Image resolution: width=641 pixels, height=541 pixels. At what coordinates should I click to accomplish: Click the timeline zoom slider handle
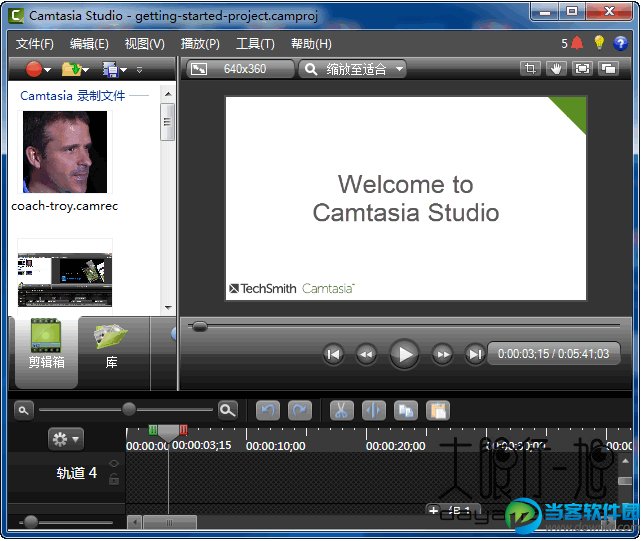pyautogui.click(x=129, y=409)
